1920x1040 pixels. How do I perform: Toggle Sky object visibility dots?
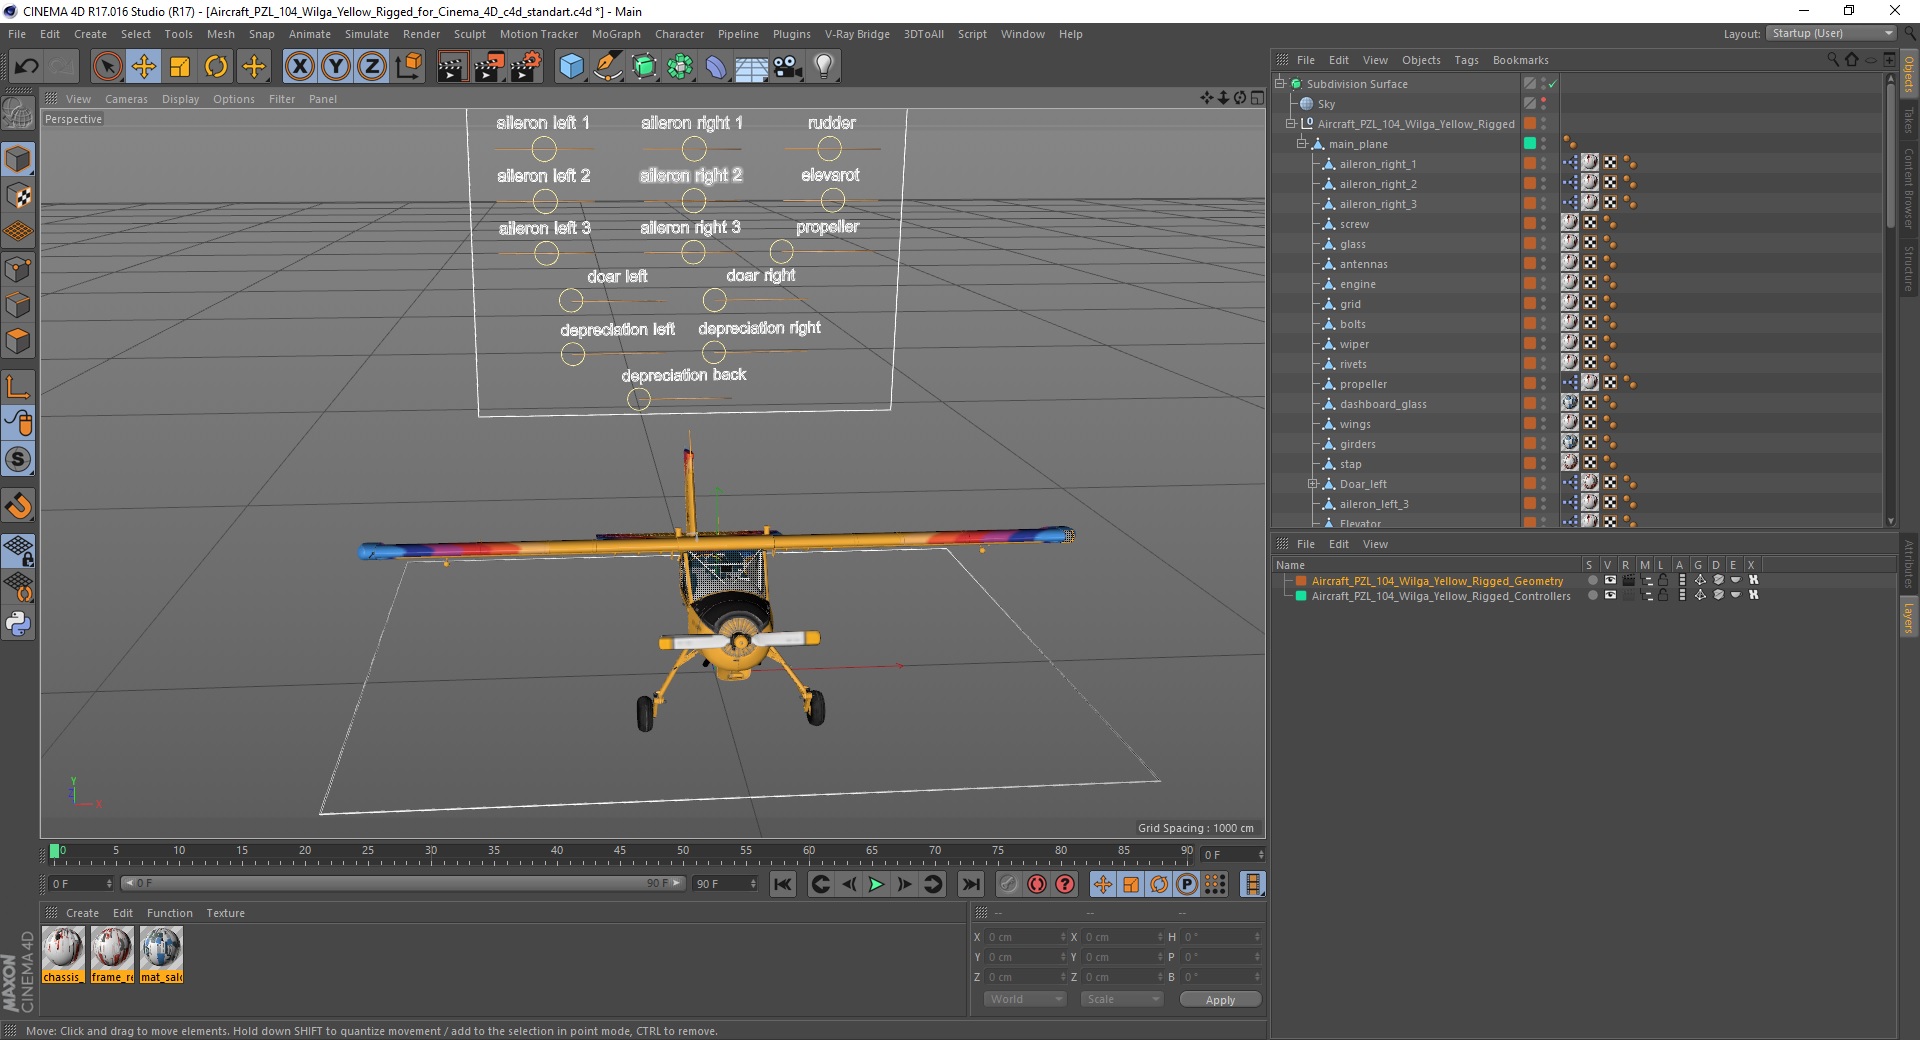1543,104
